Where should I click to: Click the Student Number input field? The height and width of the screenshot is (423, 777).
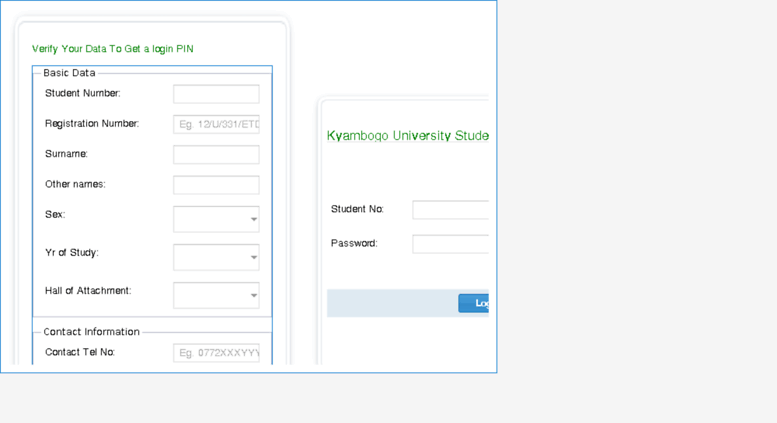216,94
